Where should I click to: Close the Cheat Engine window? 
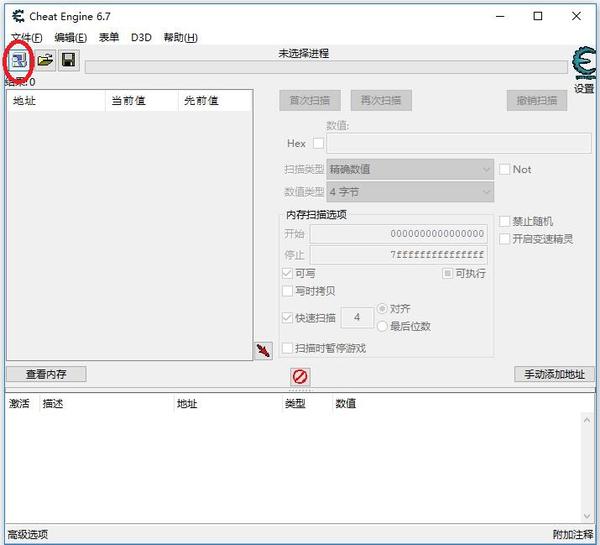click(x=576, y=16)
